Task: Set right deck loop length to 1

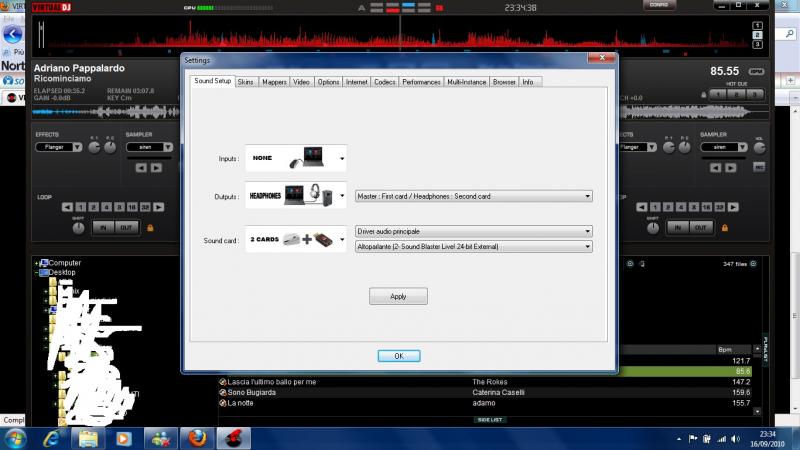Action: pyautogui.click(x=655, y=207)
